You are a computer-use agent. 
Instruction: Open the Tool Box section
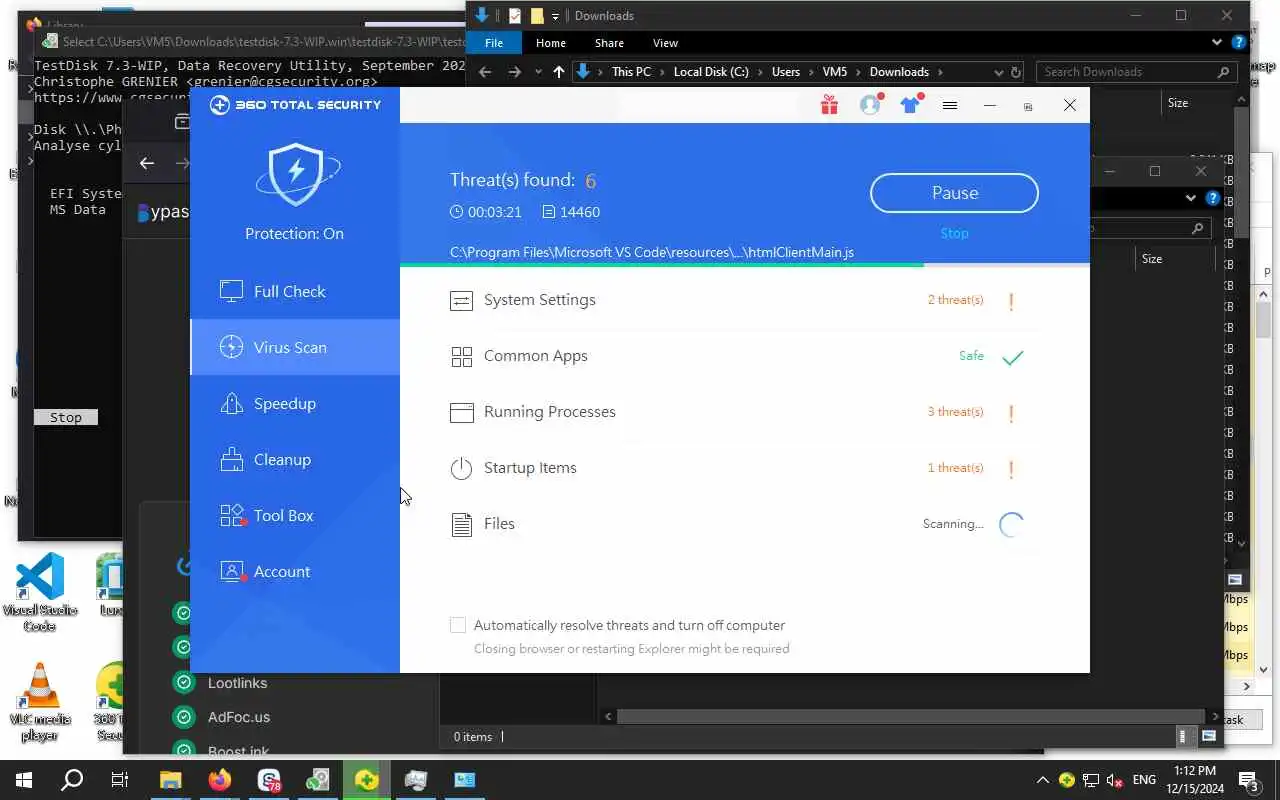295,515
